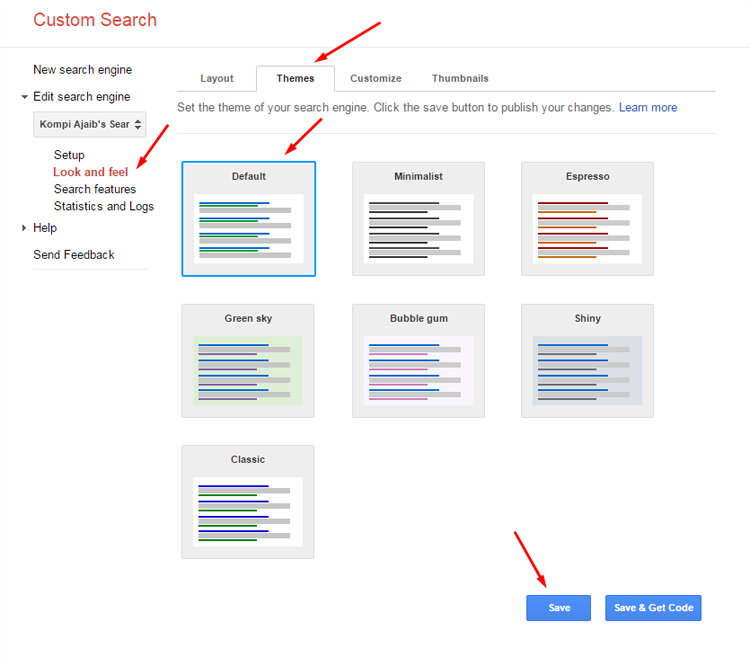This screenshot has width=750, height=666.
Task: Open Search features section
Action: pos(95,189)
